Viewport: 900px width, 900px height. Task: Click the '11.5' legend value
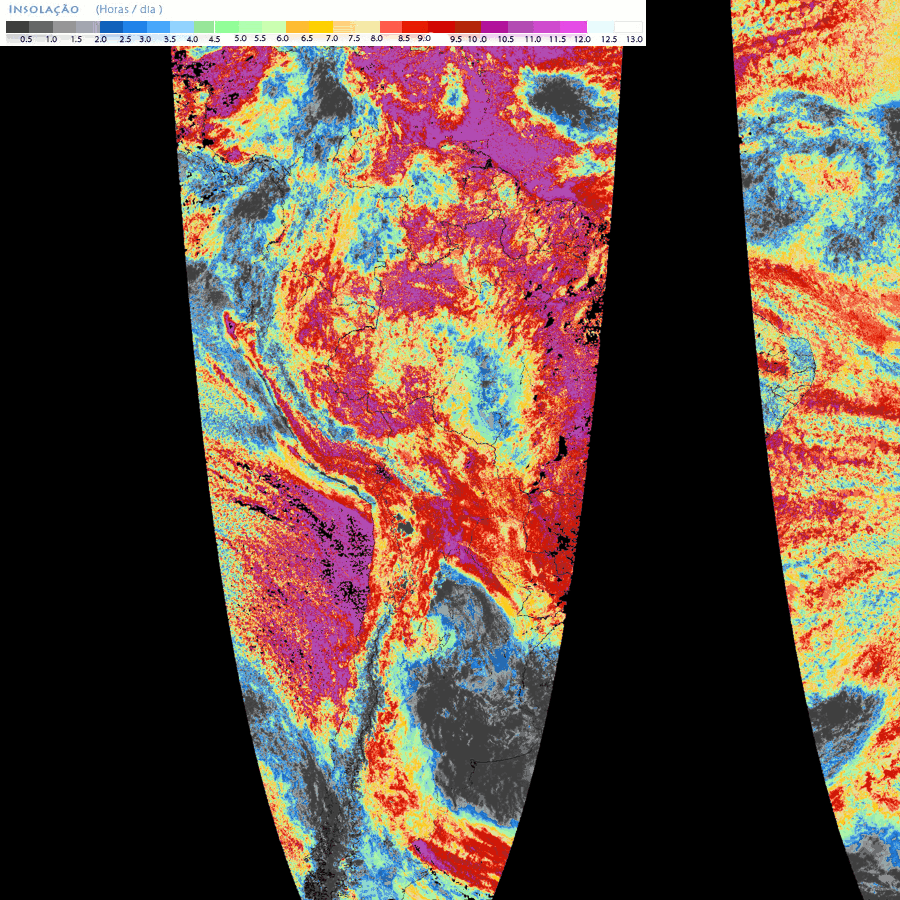(x=557, y=39)
